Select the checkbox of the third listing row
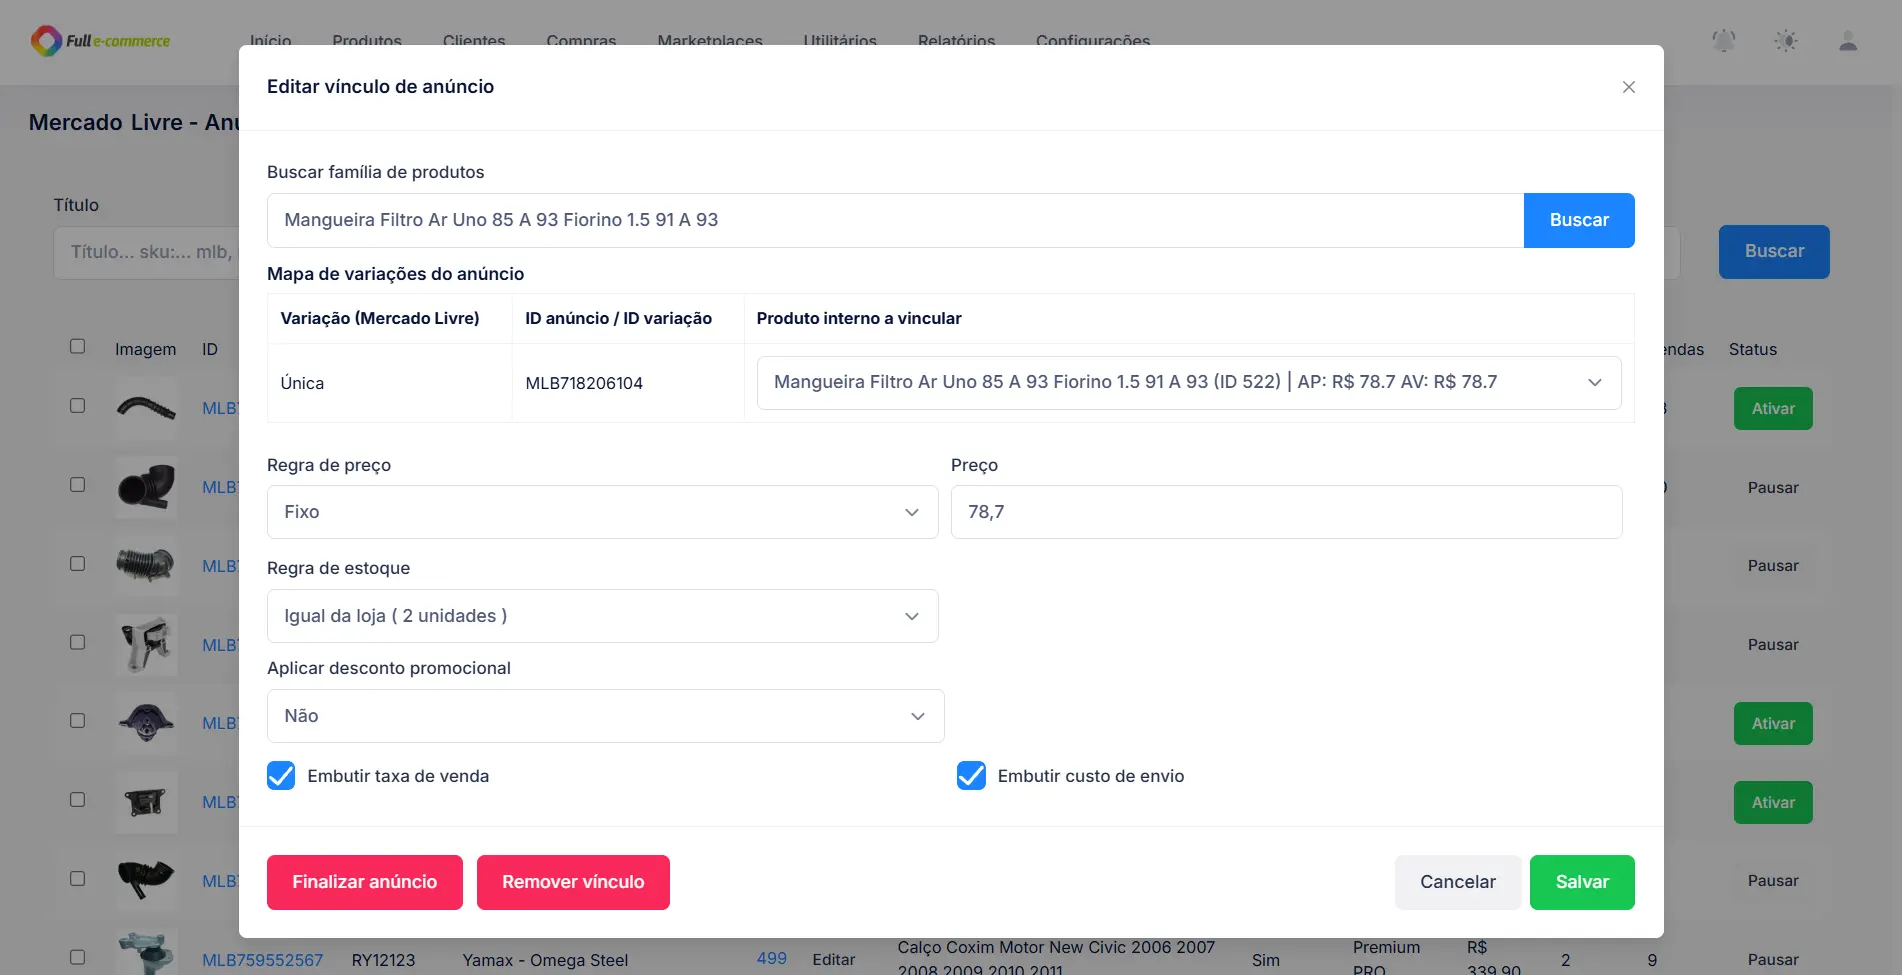The width and height of the screenshot is (1902, 975). [x=77, y=563]
